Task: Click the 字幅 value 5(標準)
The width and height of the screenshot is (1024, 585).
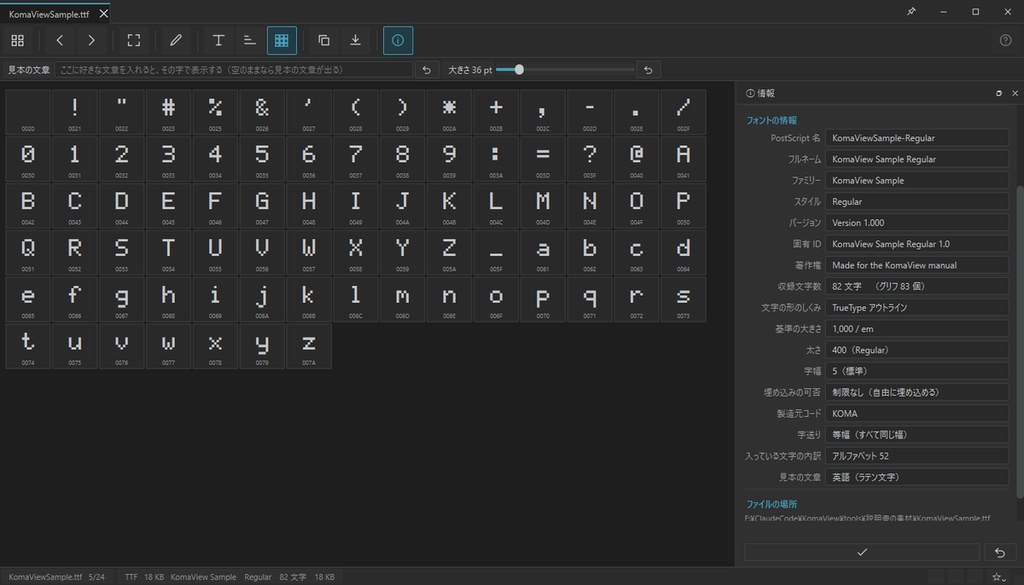Action: pyautogui.click(x=917, y=371)
